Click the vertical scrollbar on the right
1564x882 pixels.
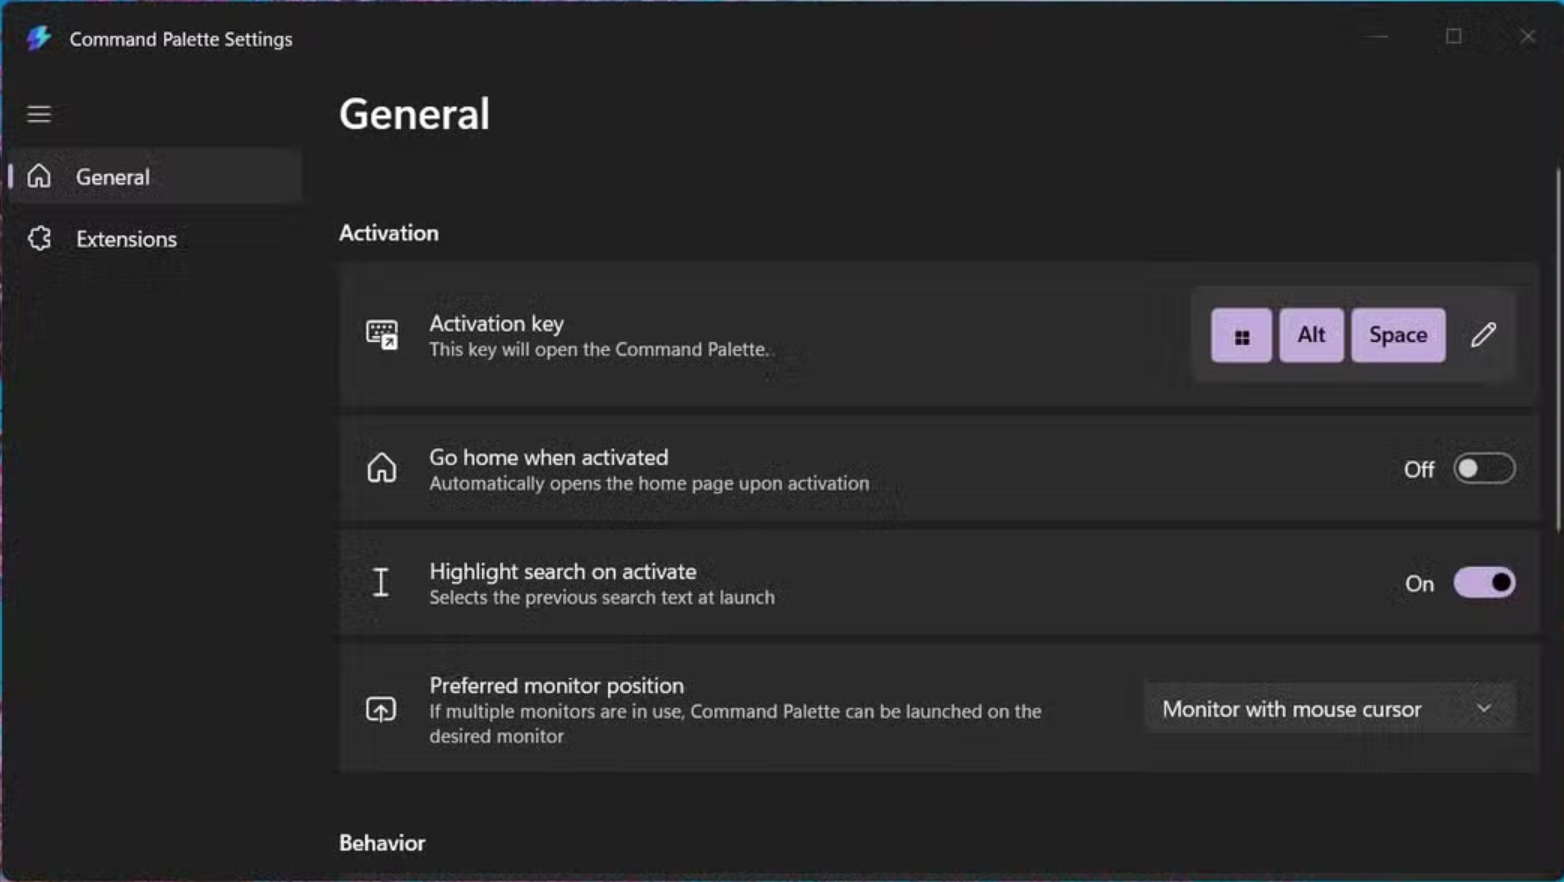[x=1557, y=350]
